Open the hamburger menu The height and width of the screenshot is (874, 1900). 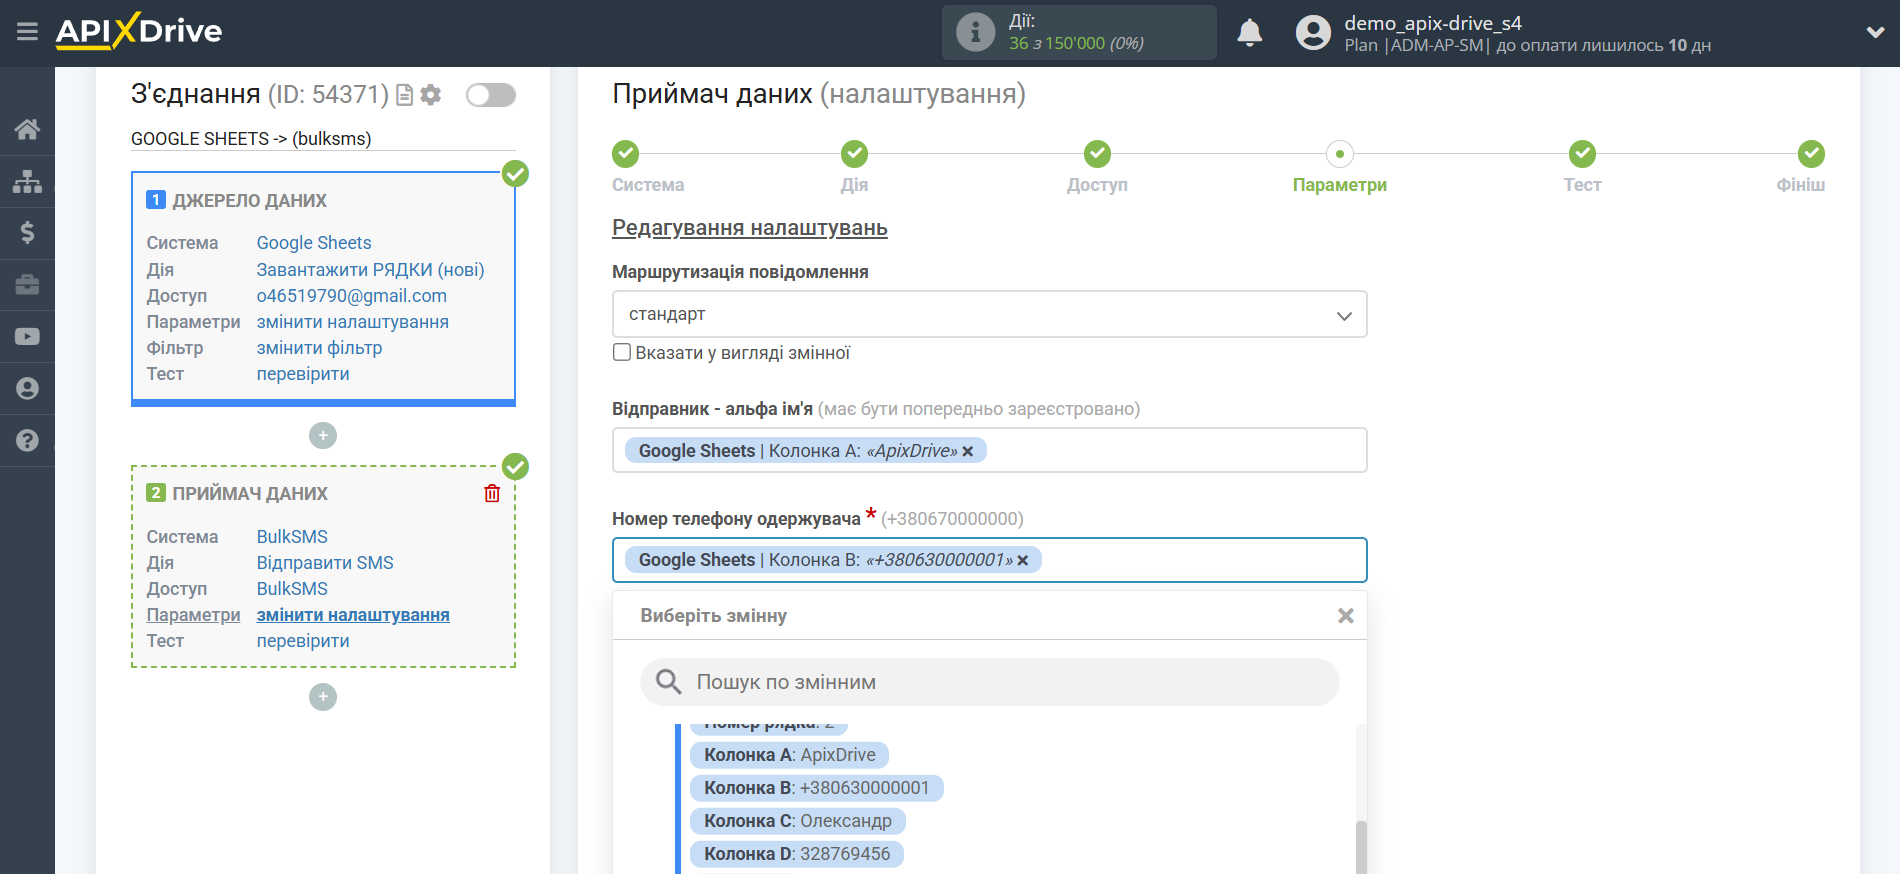pyautogui.click(x=27, y=32)
